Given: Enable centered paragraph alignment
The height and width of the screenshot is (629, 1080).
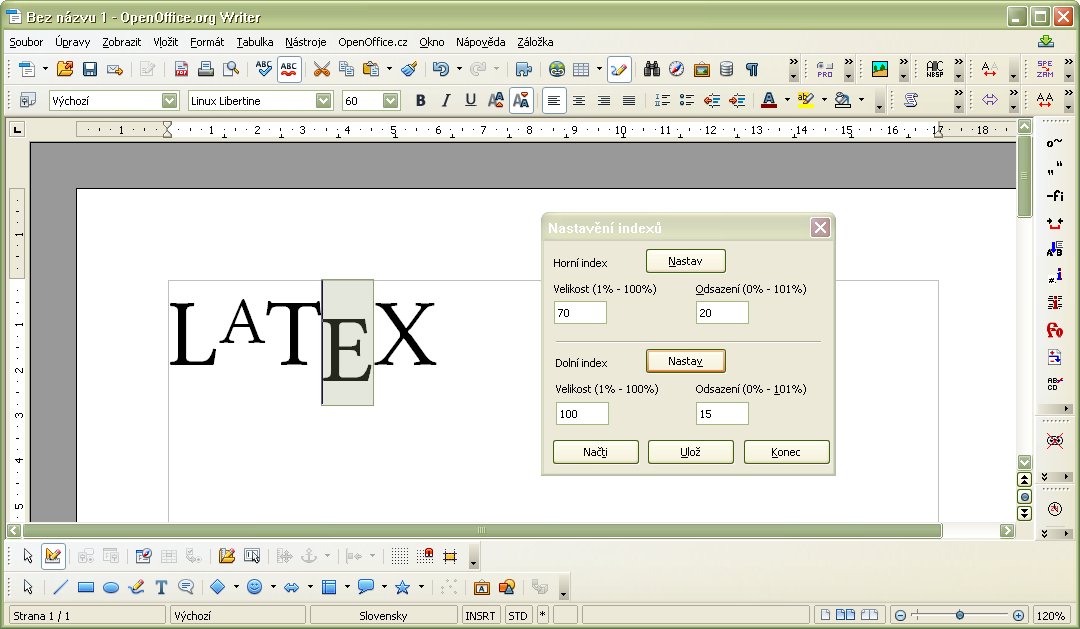Looking at the screenshot, I should (579, 101).
